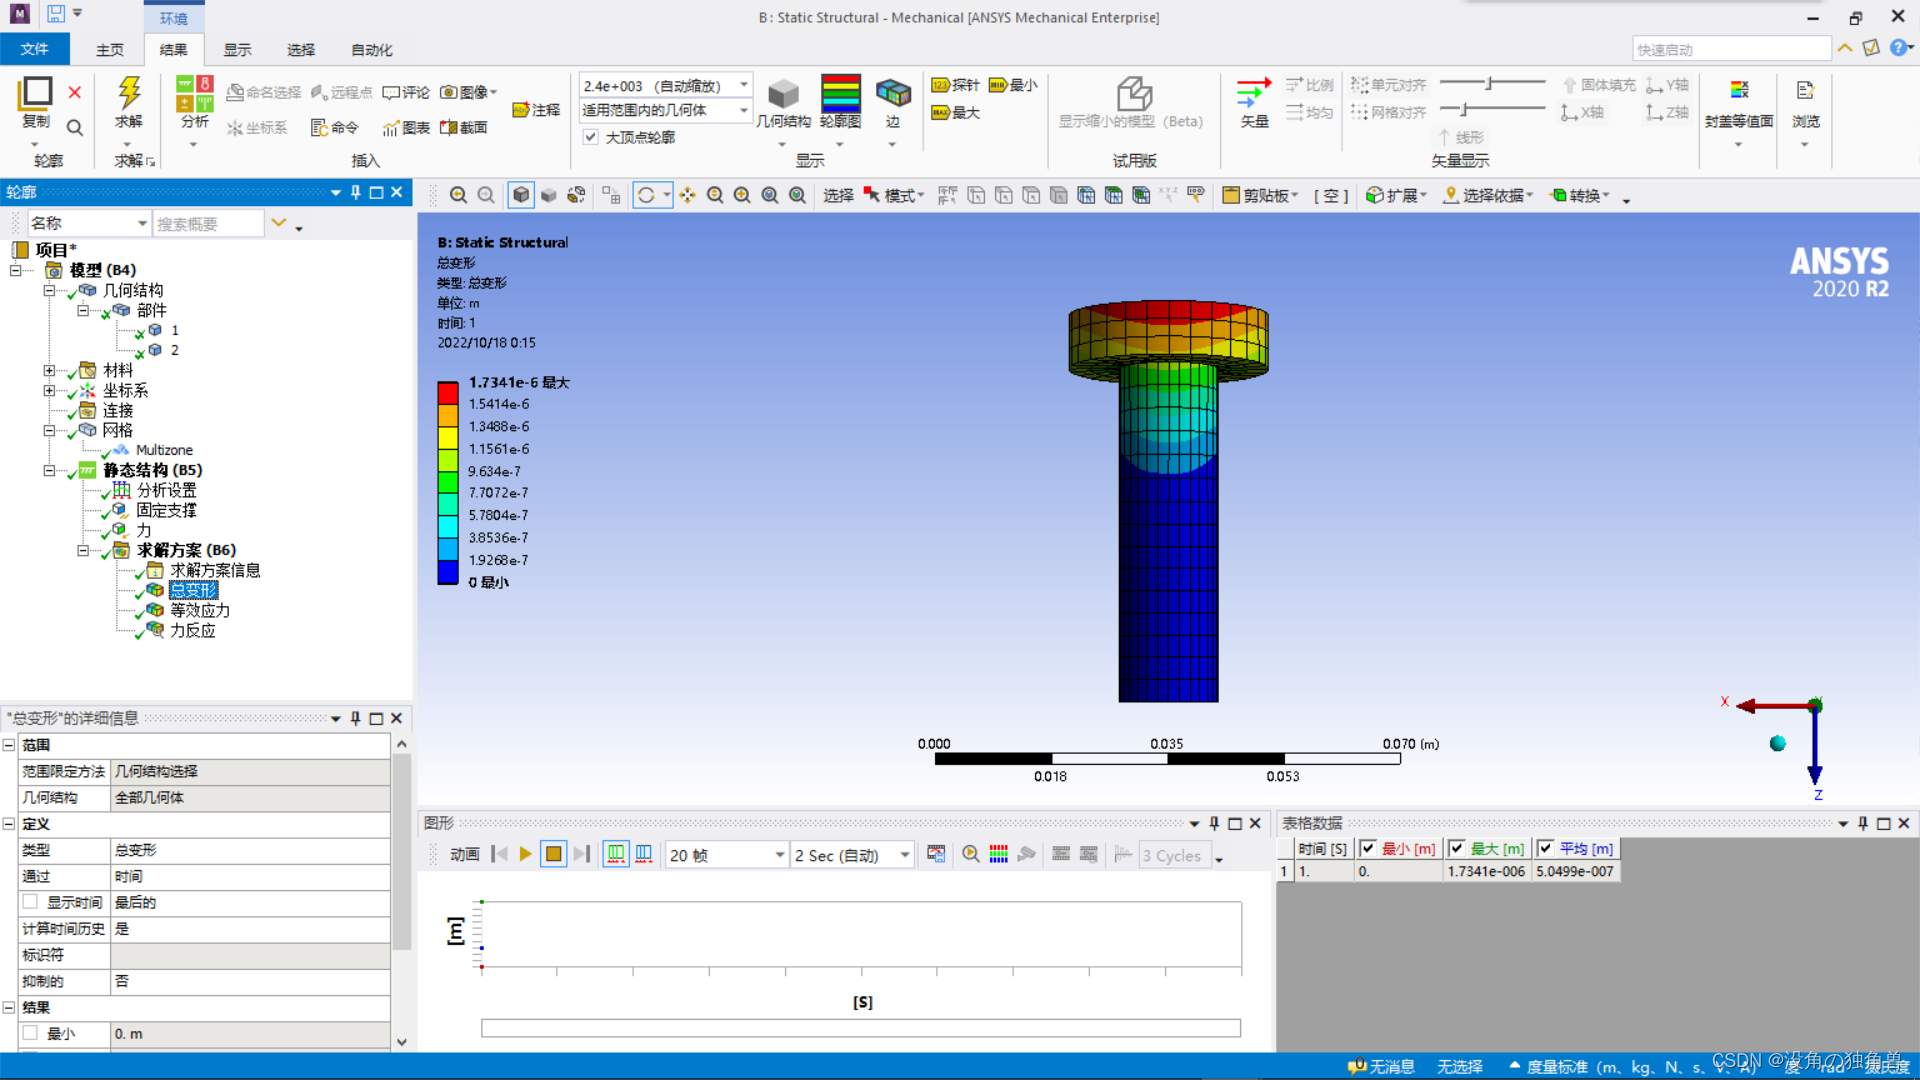Uncheck the 最大 [m] column checkbox
The height and width of the screenshot is (1080, 1920).
(1457, 848)
